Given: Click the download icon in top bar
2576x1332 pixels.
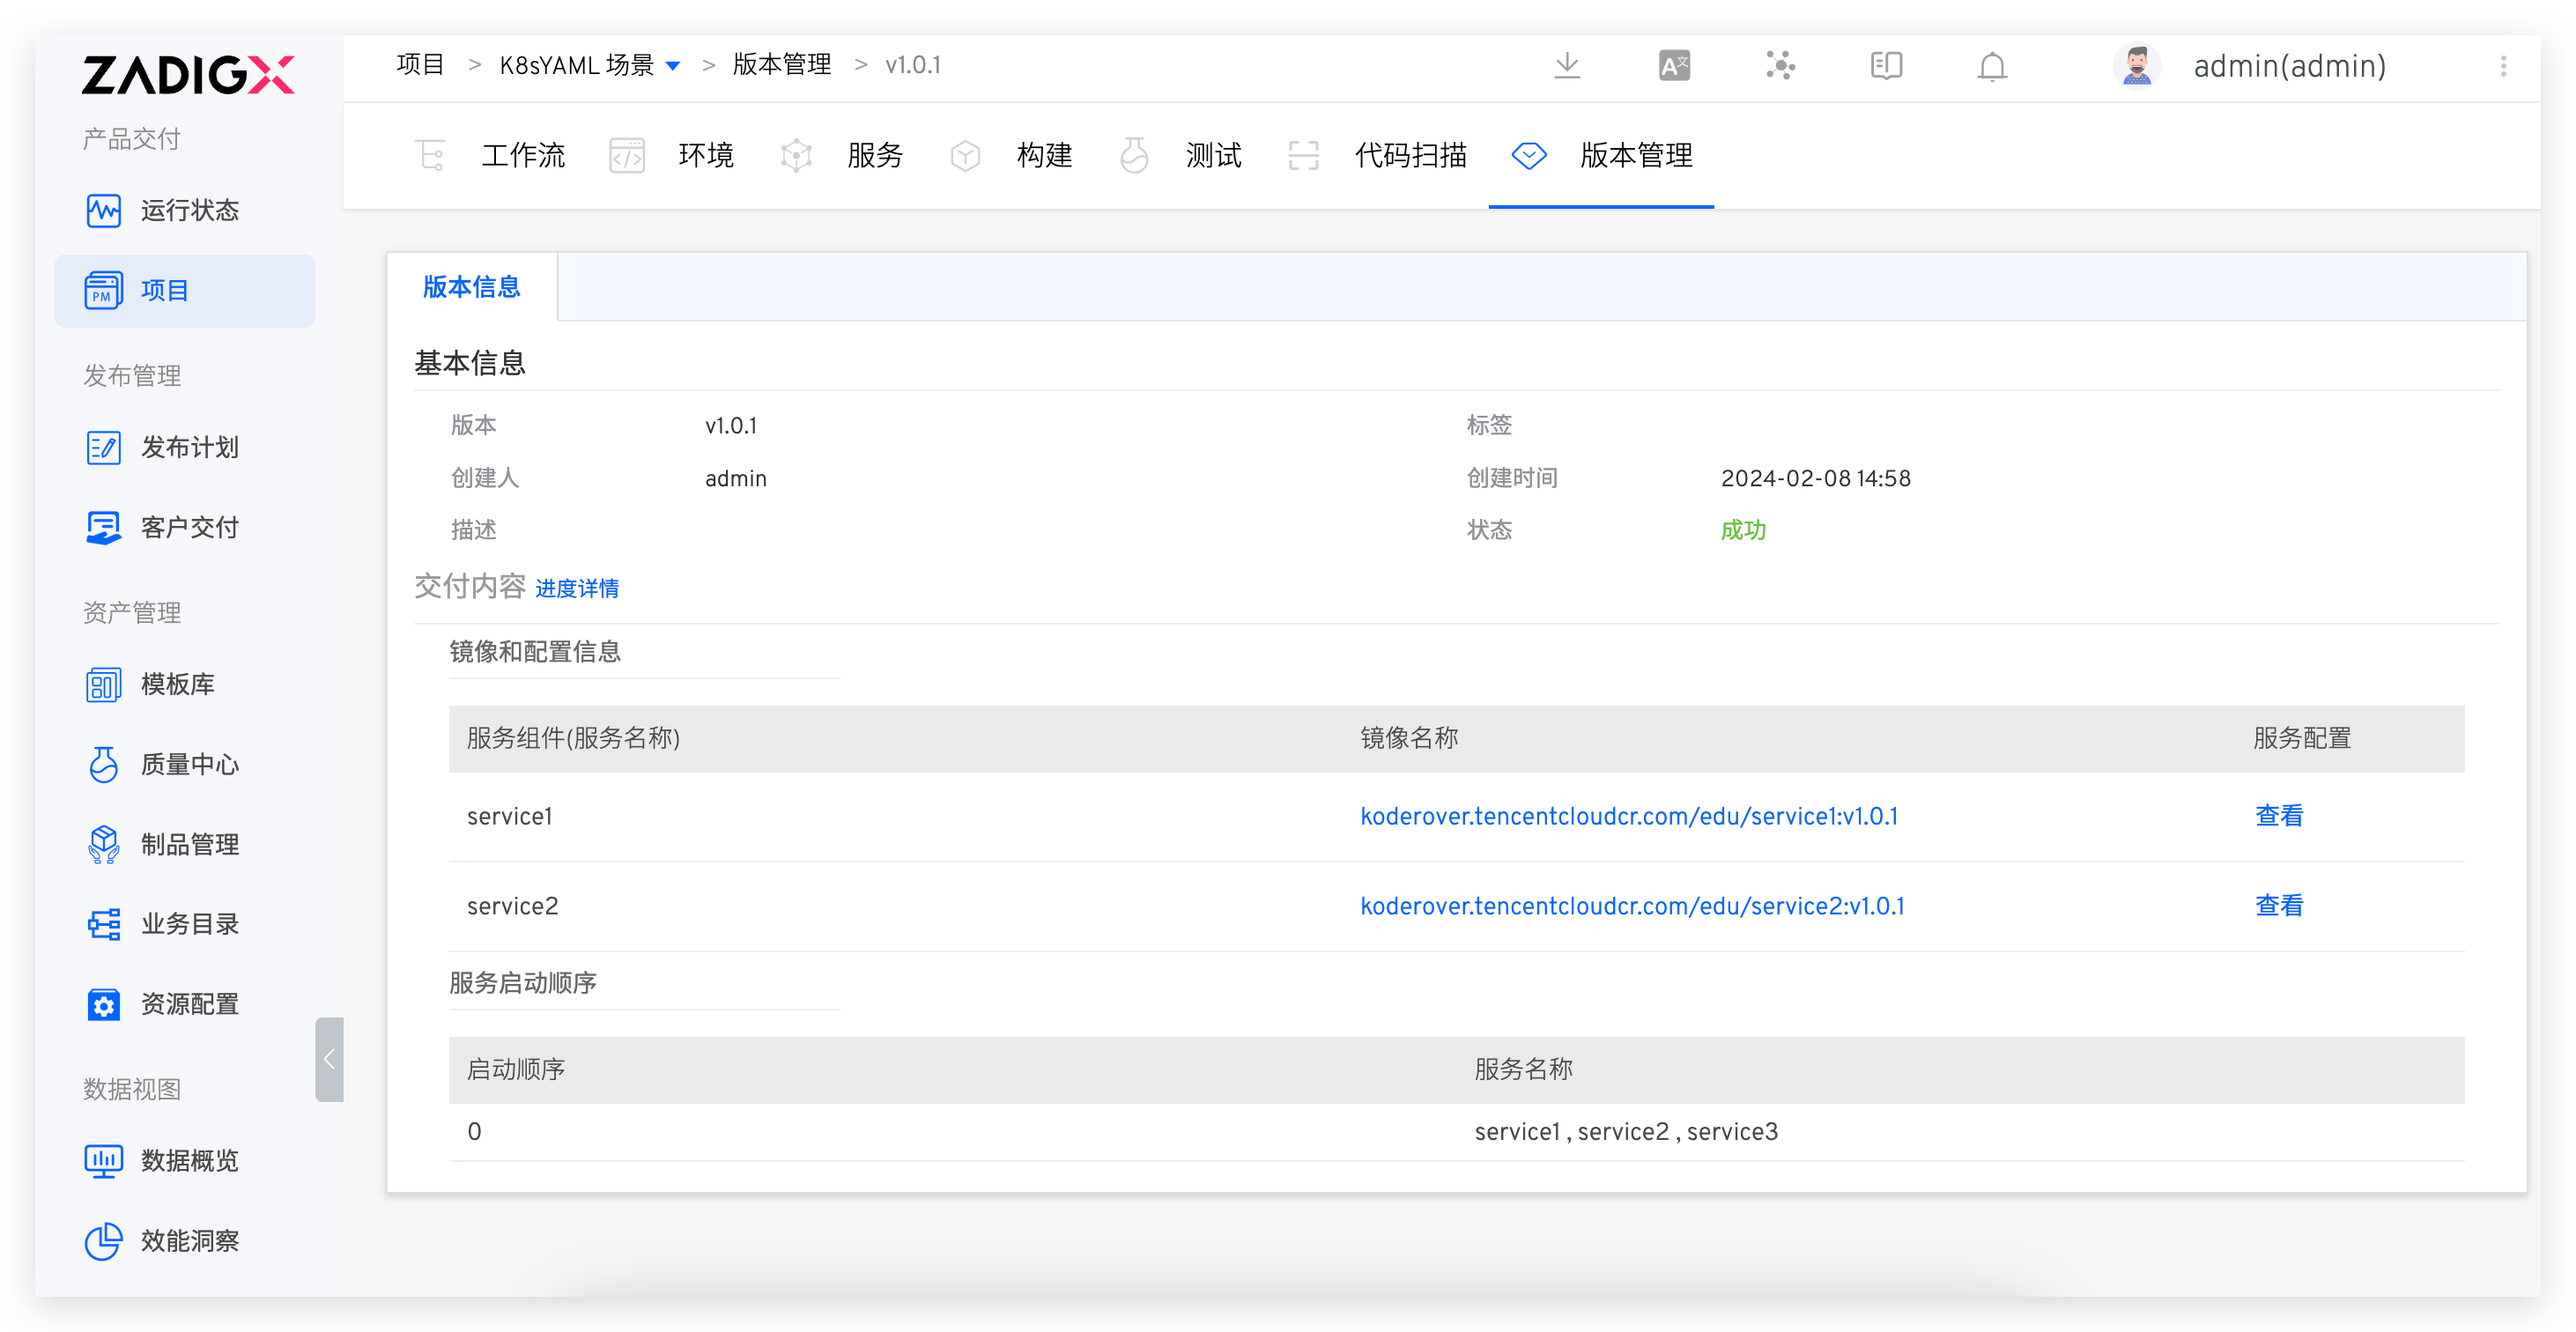Looking at the screenshot, I should tap(1567, 65).
